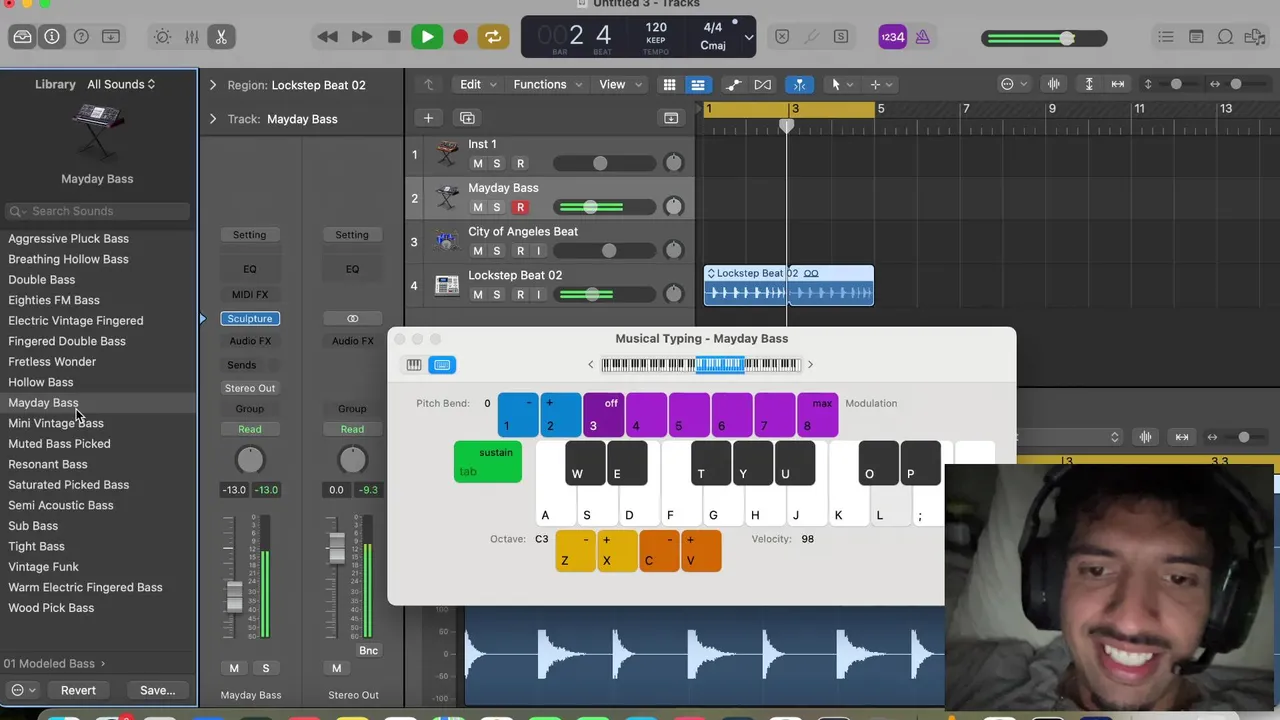
Task: Click the Bnc button on Stereo Out
Action: point(368,650)
